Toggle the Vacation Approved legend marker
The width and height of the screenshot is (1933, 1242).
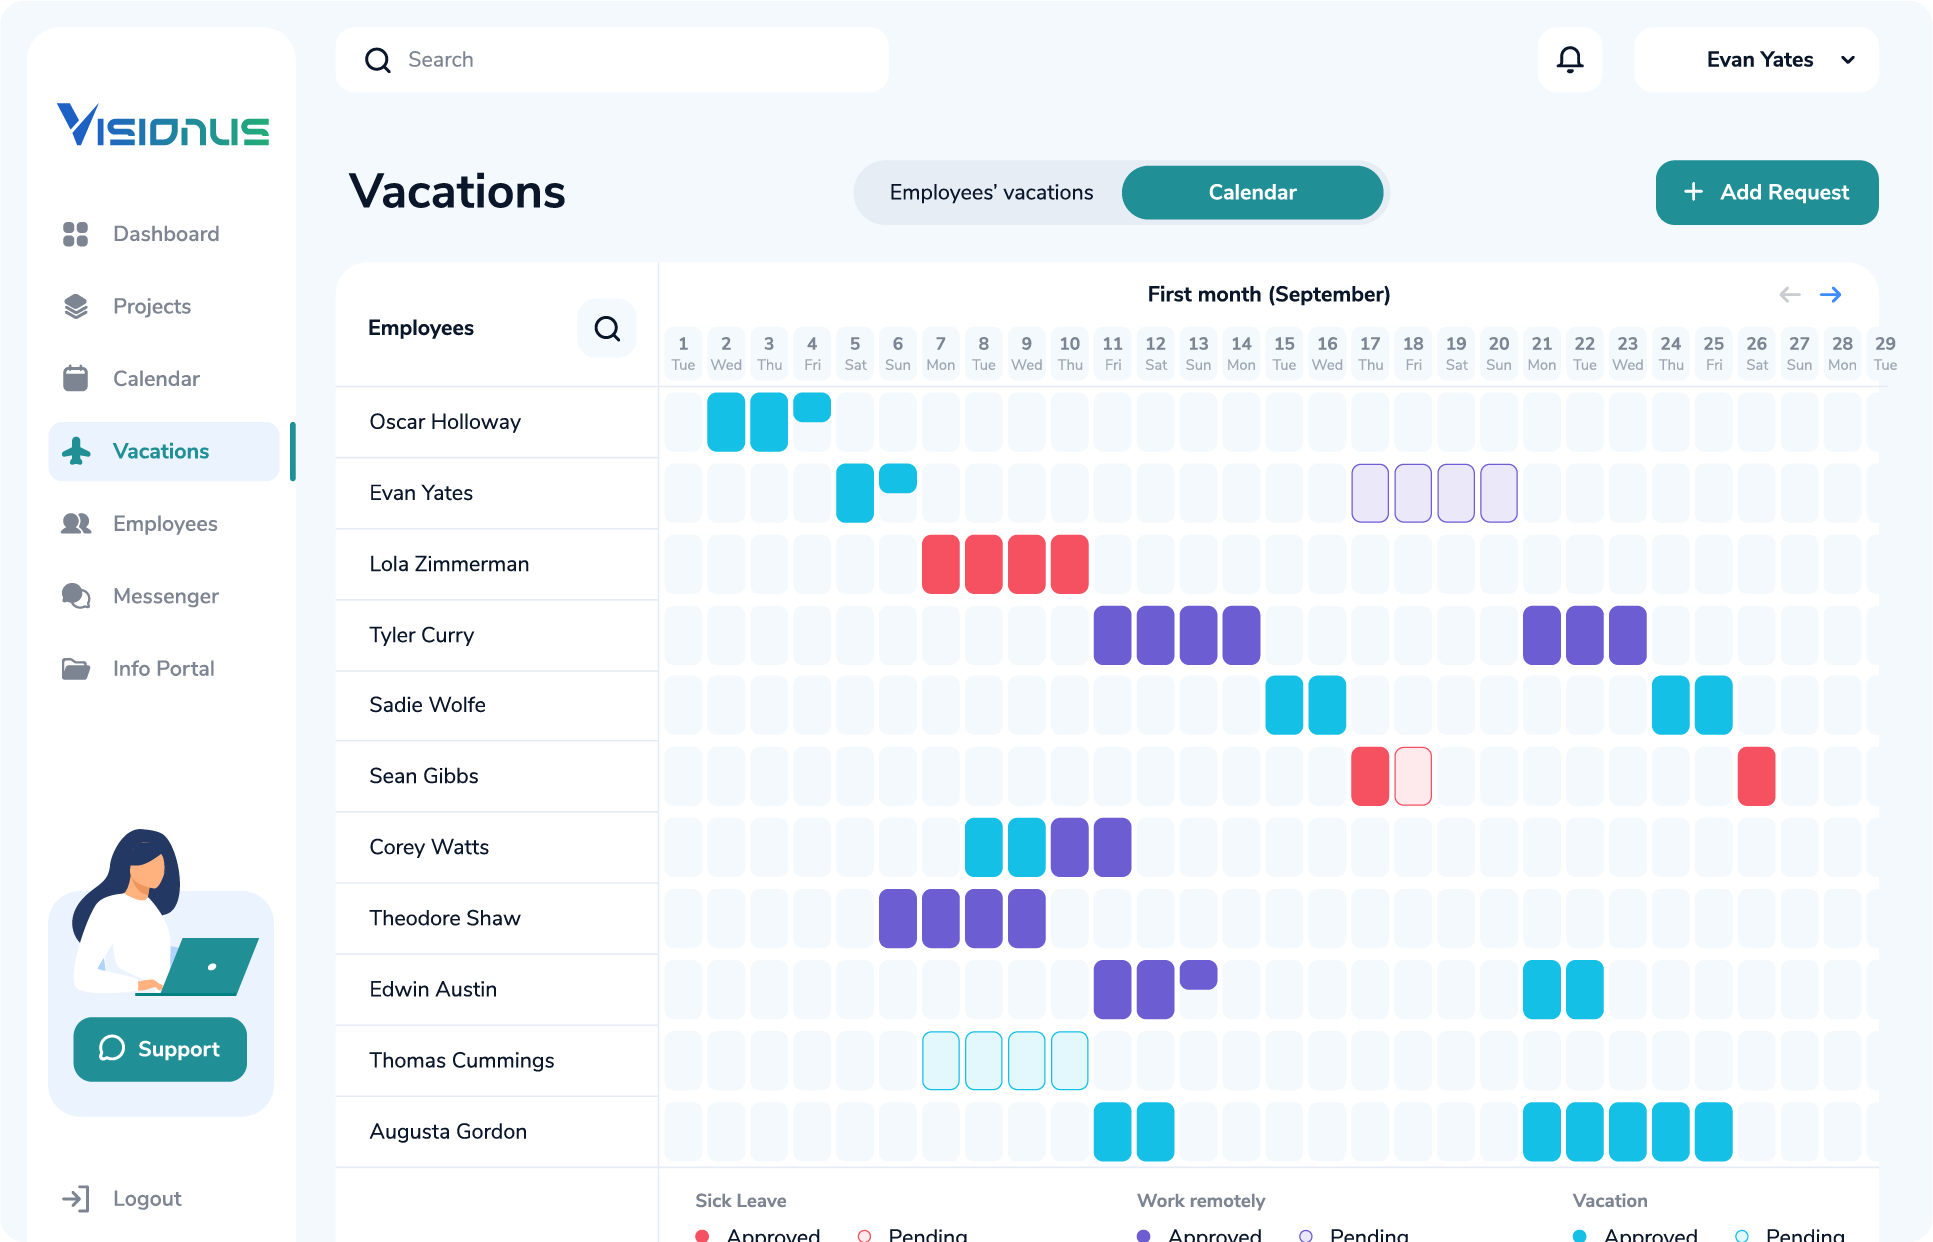(1581, 1235)
